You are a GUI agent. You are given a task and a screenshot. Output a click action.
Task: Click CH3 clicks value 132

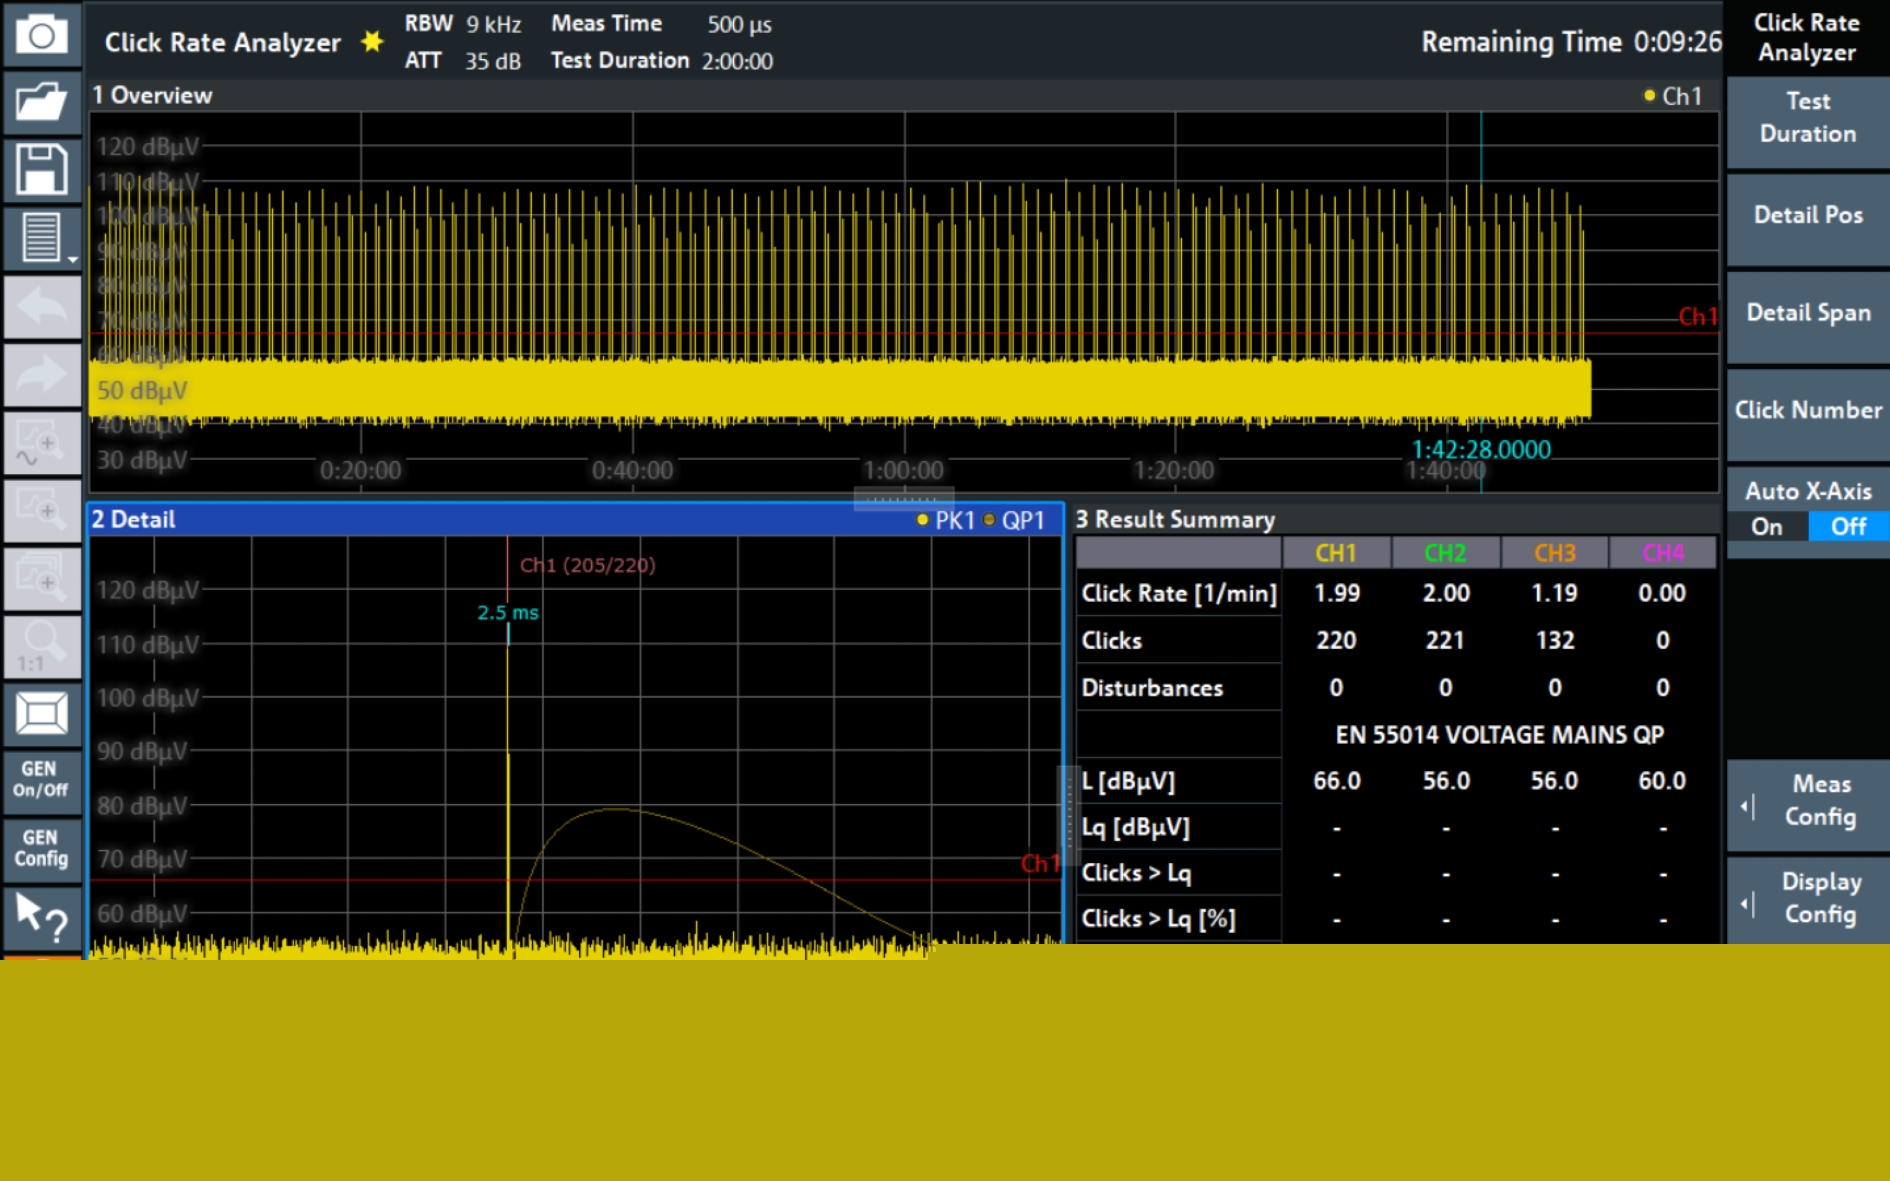[1555, 640]
